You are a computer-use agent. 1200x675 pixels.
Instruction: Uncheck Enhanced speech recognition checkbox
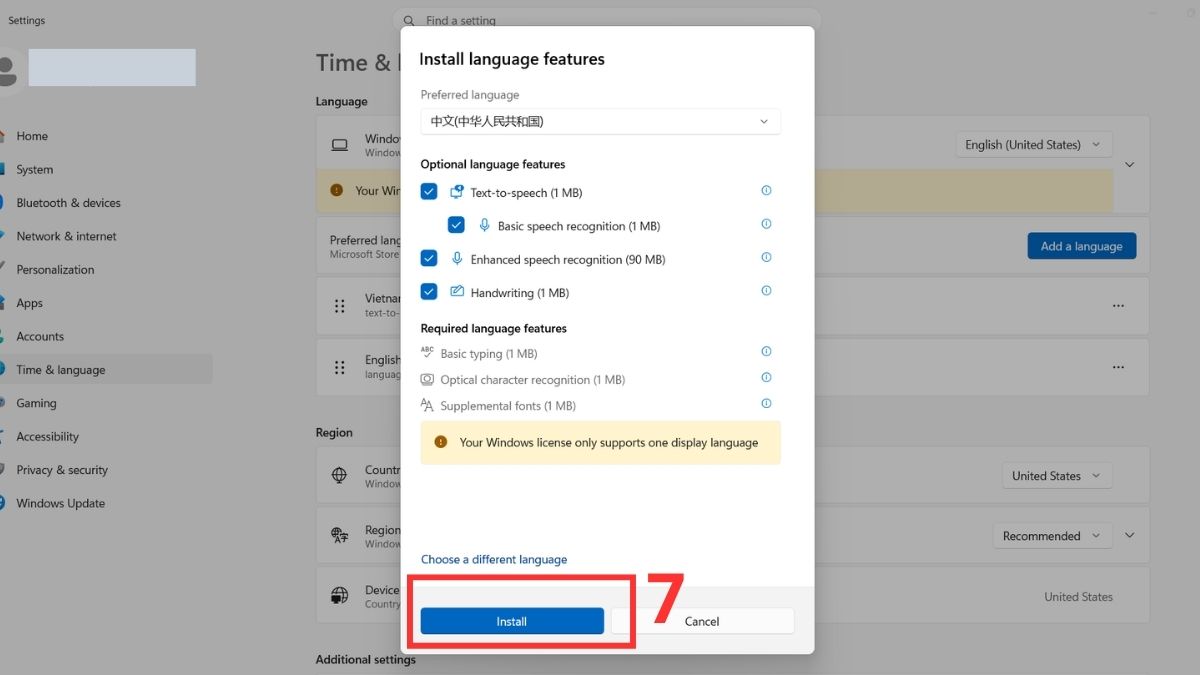pyautogui.click(x=429, y=259)
